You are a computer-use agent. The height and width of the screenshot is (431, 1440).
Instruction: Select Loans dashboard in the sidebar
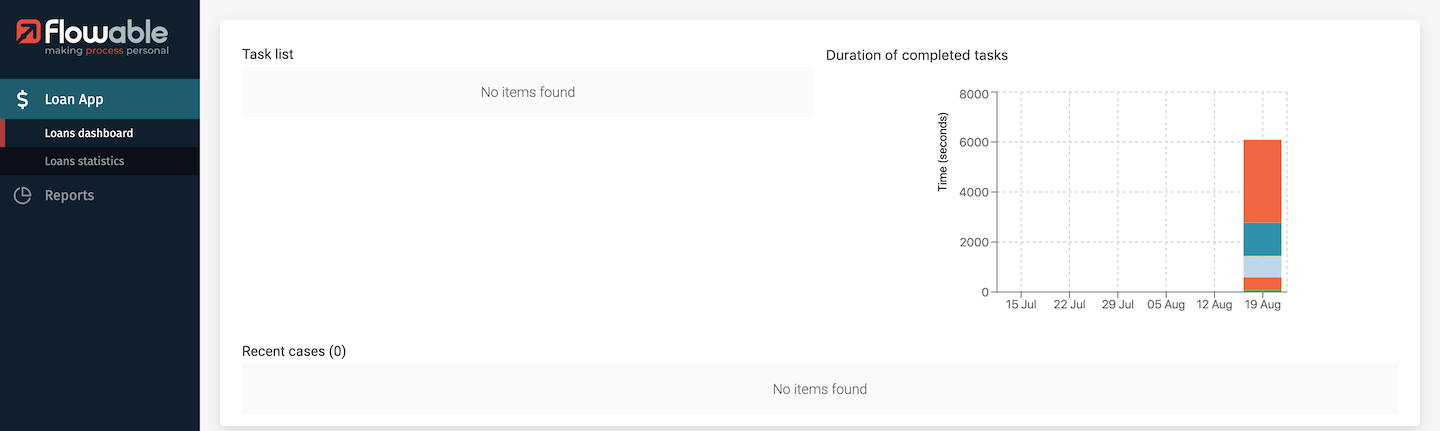[89, 133]
